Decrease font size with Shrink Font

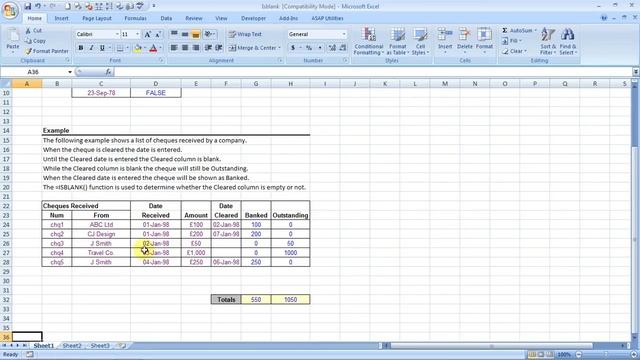(158, 34)
